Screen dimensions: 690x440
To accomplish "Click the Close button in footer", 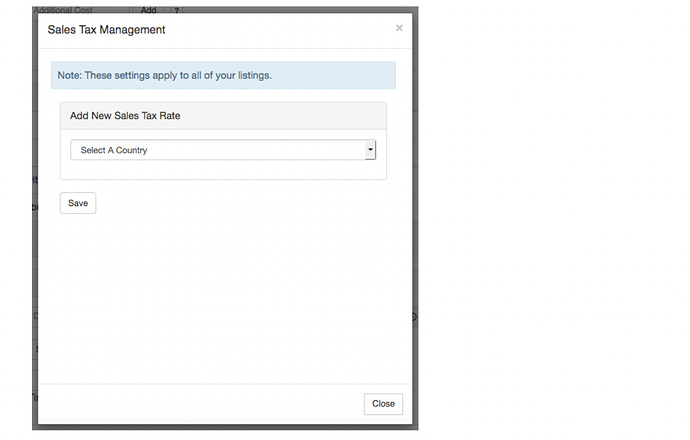I will click(x=383, y=404).
